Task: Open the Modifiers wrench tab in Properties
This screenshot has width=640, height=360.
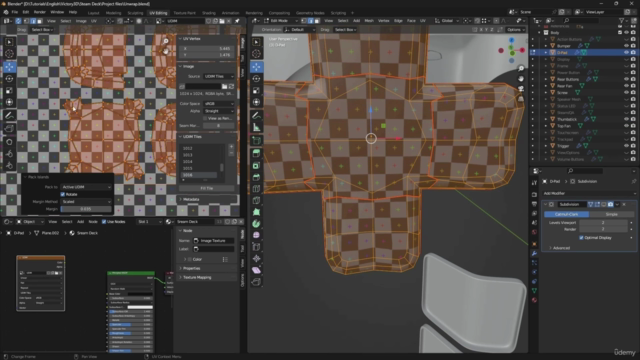Action: pyautogui.click(x=534, y=253)
